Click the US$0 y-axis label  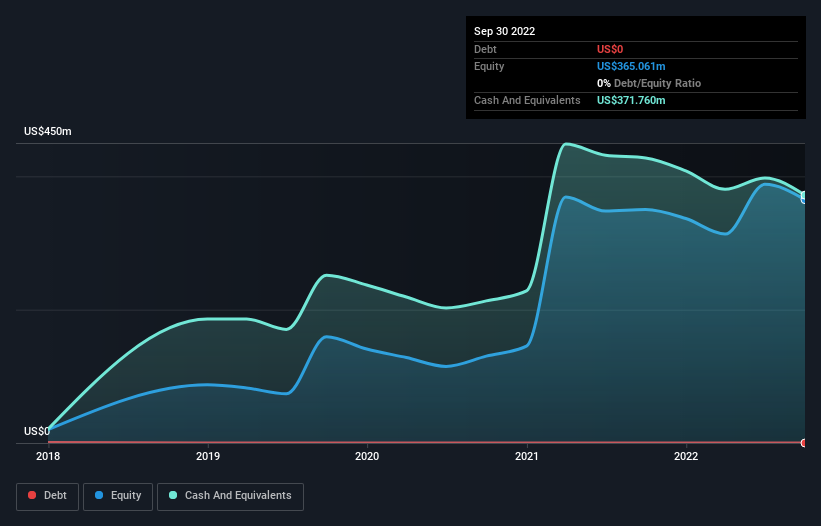(37, 431)
